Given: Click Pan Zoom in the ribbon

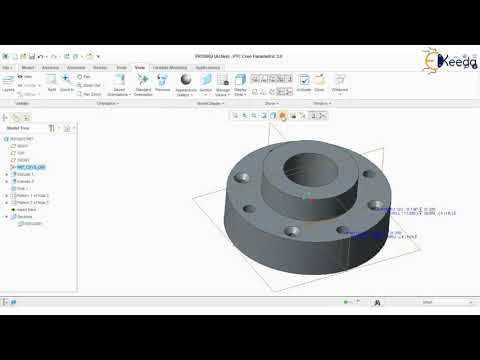Looking at the screenshot, I should (89, 94).
